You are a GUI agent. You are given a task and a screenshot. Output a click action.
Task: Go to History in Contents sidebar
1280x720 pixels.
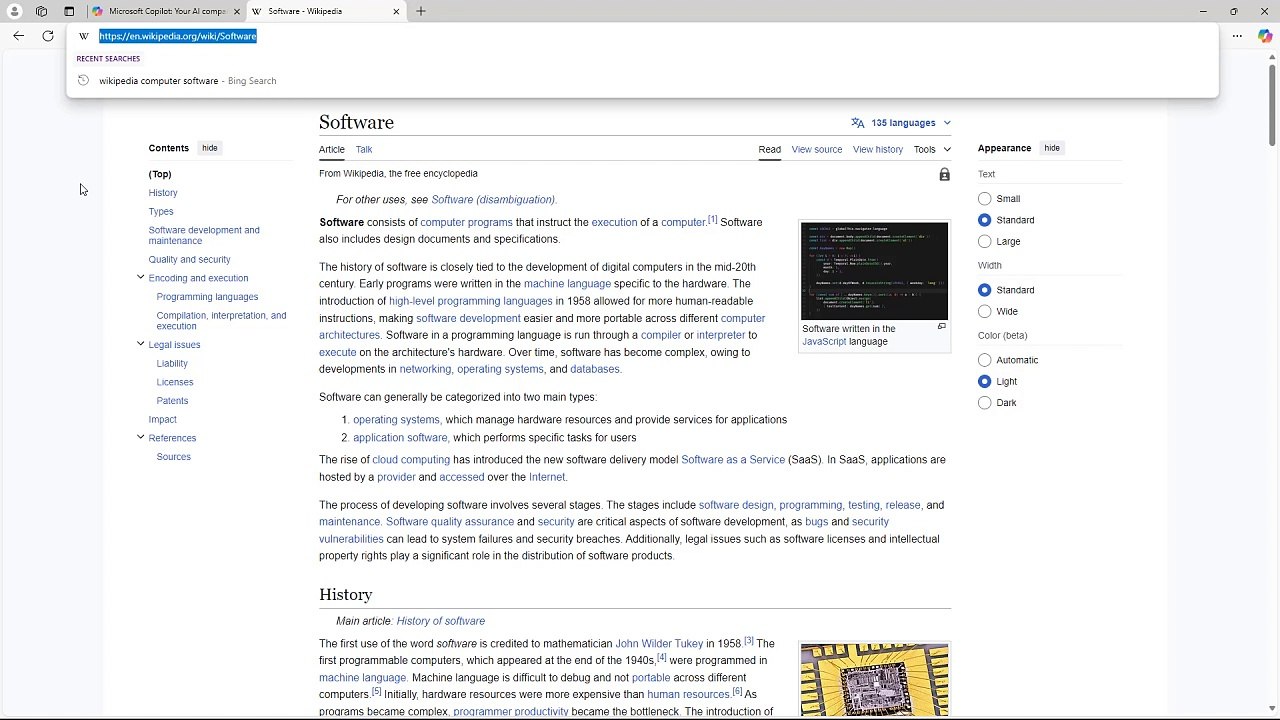point(163,193)
